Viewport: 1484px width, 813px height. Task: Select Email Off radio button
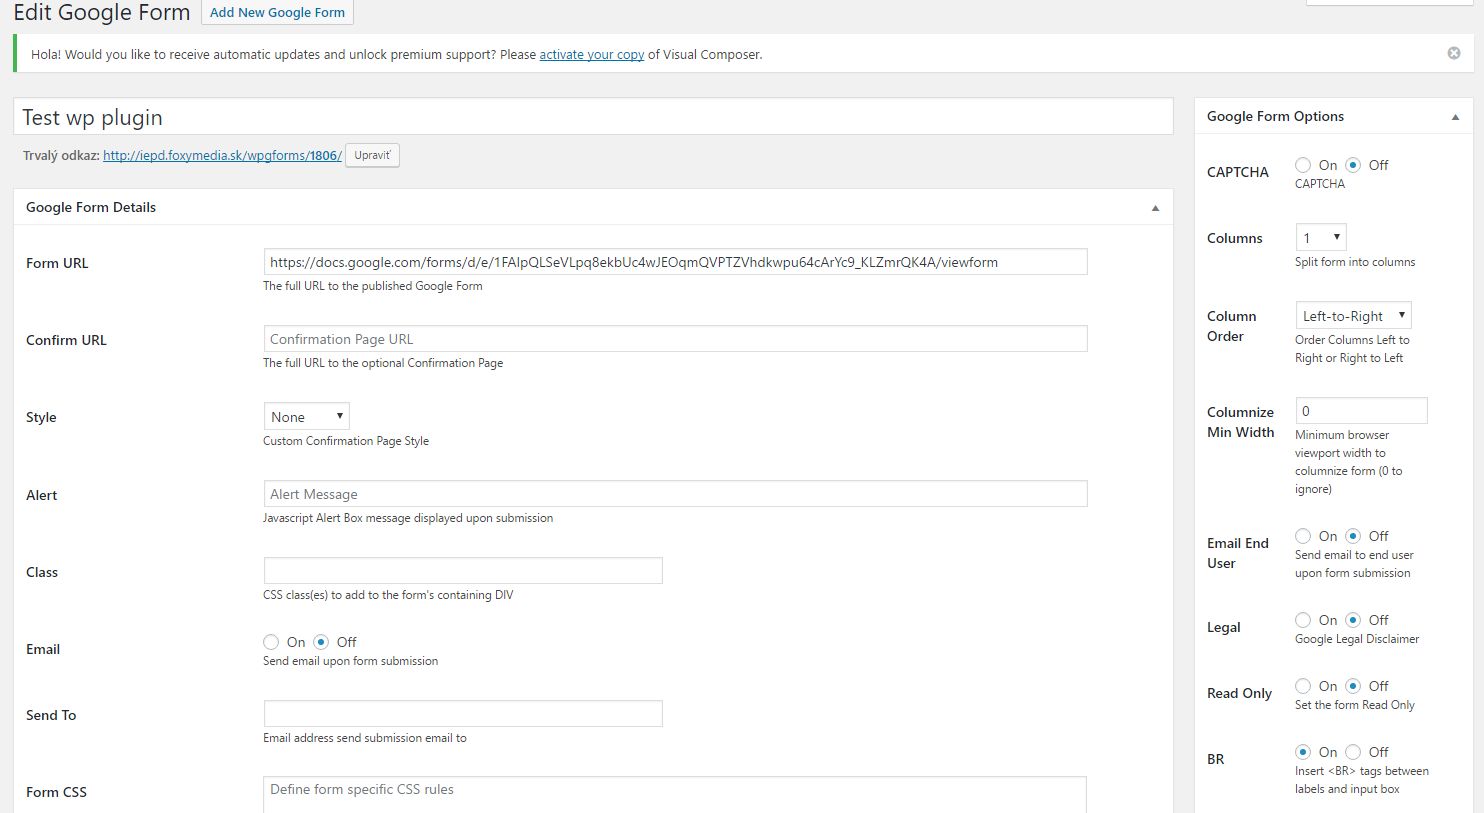tap(321, 642)
